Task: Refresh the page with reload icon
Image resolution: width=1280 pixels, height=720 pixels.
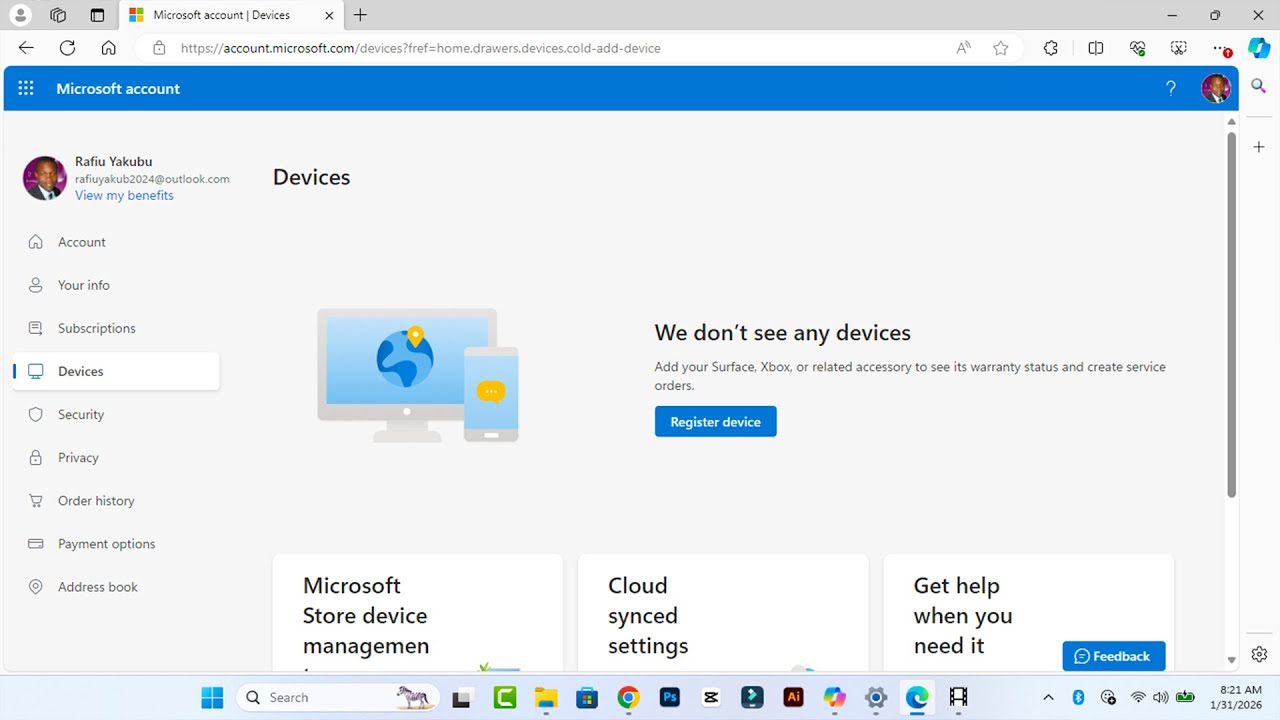Action: tap(67, 47)
